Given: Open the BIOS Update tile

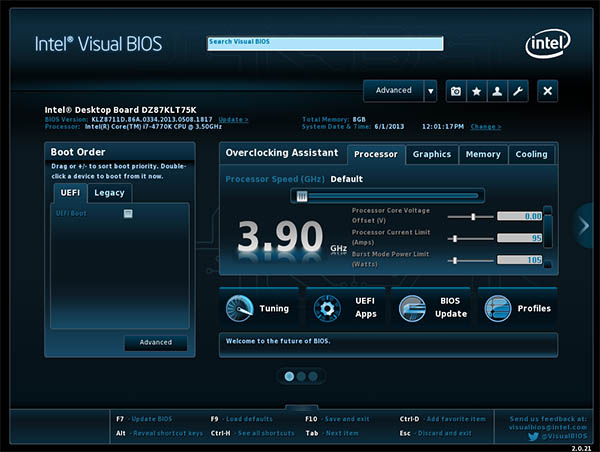Looking at the screenshot, I should coord(432,308).
